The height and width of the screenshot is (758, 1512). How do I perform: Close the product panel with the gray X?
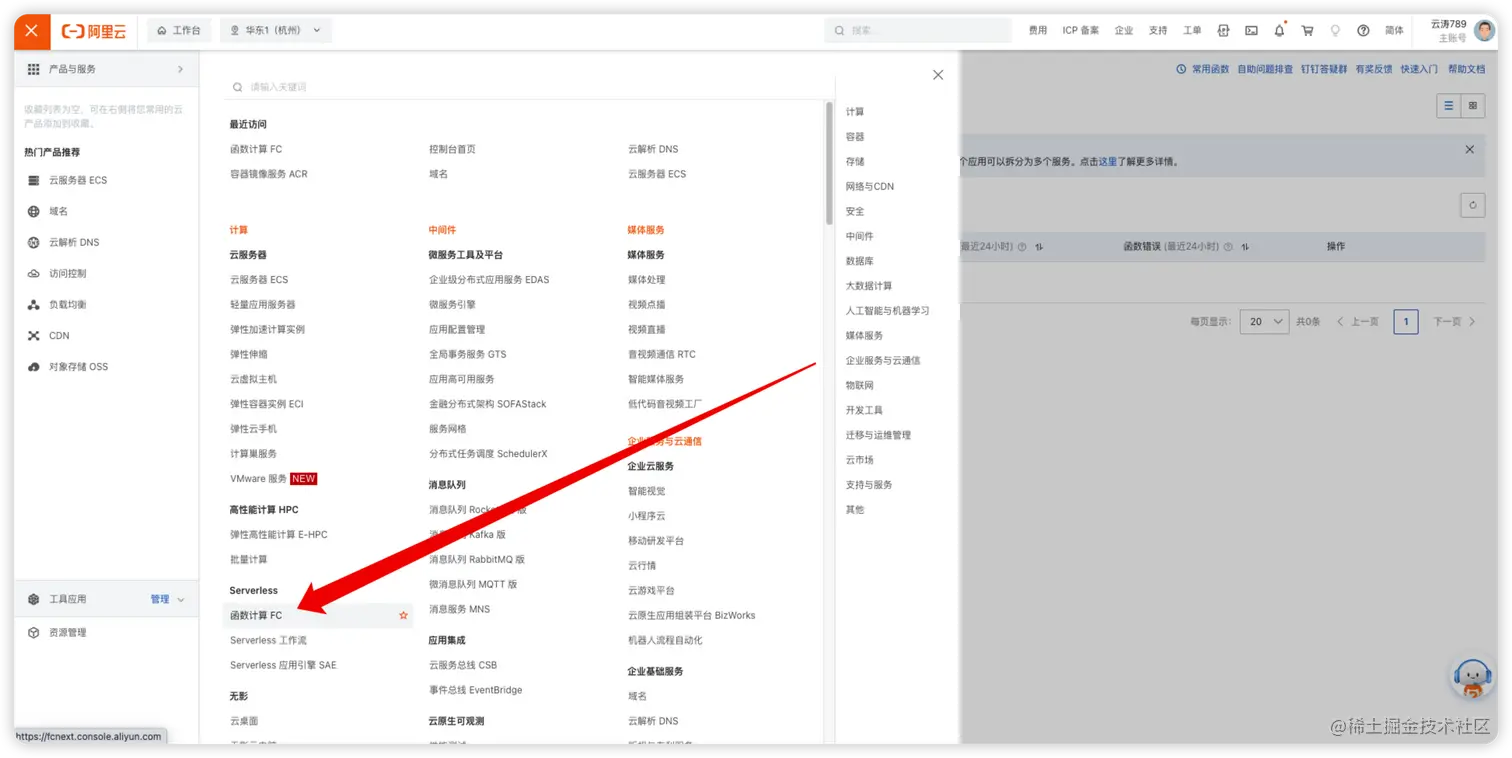click(938, 75)
